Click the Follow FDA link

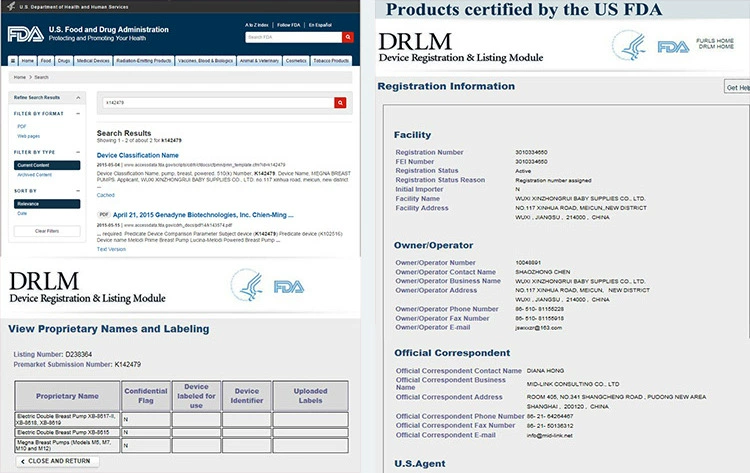pyautogui.click(x=288, y=25)
